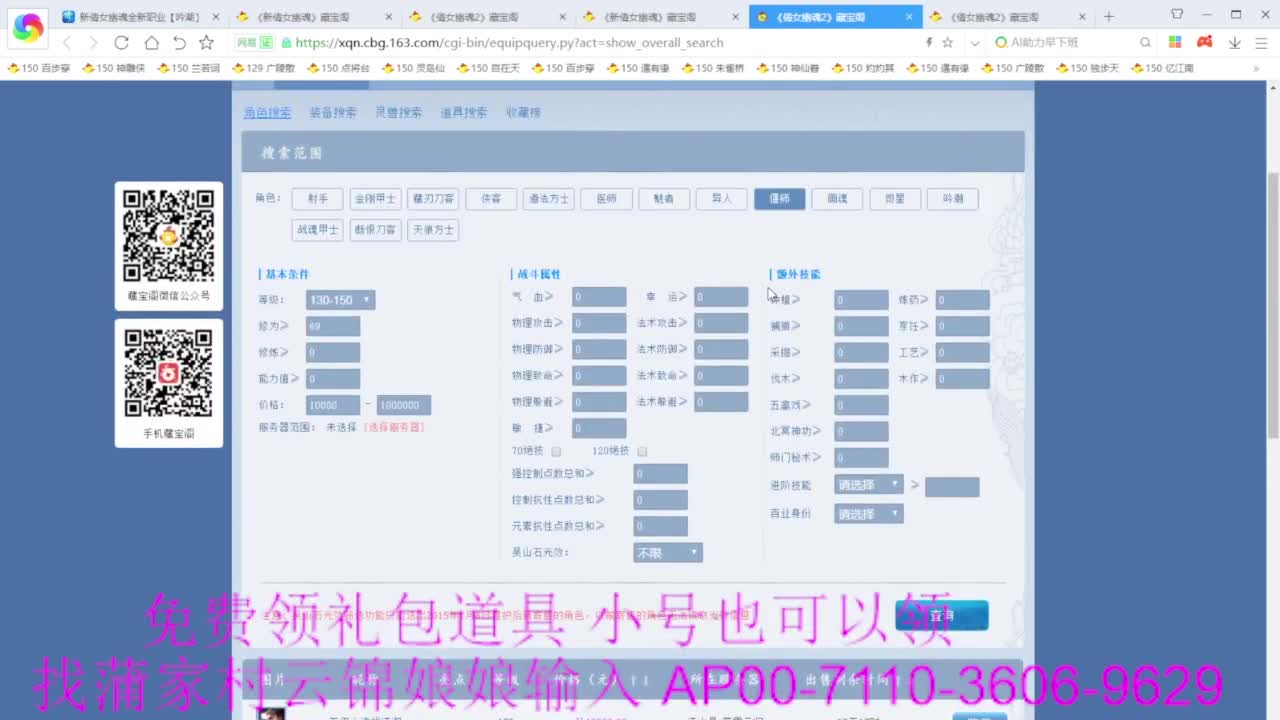Select the 医师 role button

tap(606, 199)
